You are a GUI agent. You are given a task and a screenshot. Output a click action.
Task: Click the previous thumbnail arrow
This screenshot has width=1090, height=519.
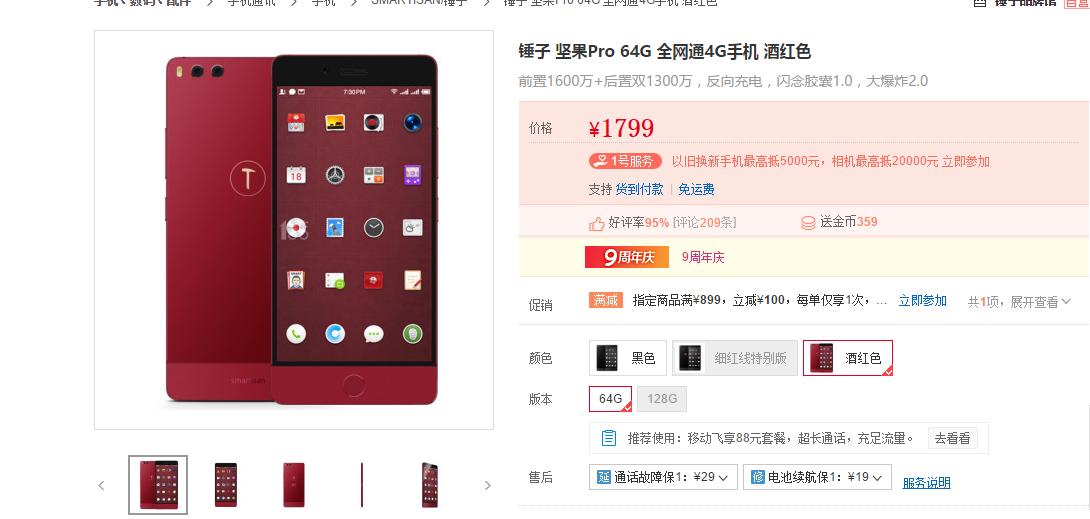click(x=101, y=485)
